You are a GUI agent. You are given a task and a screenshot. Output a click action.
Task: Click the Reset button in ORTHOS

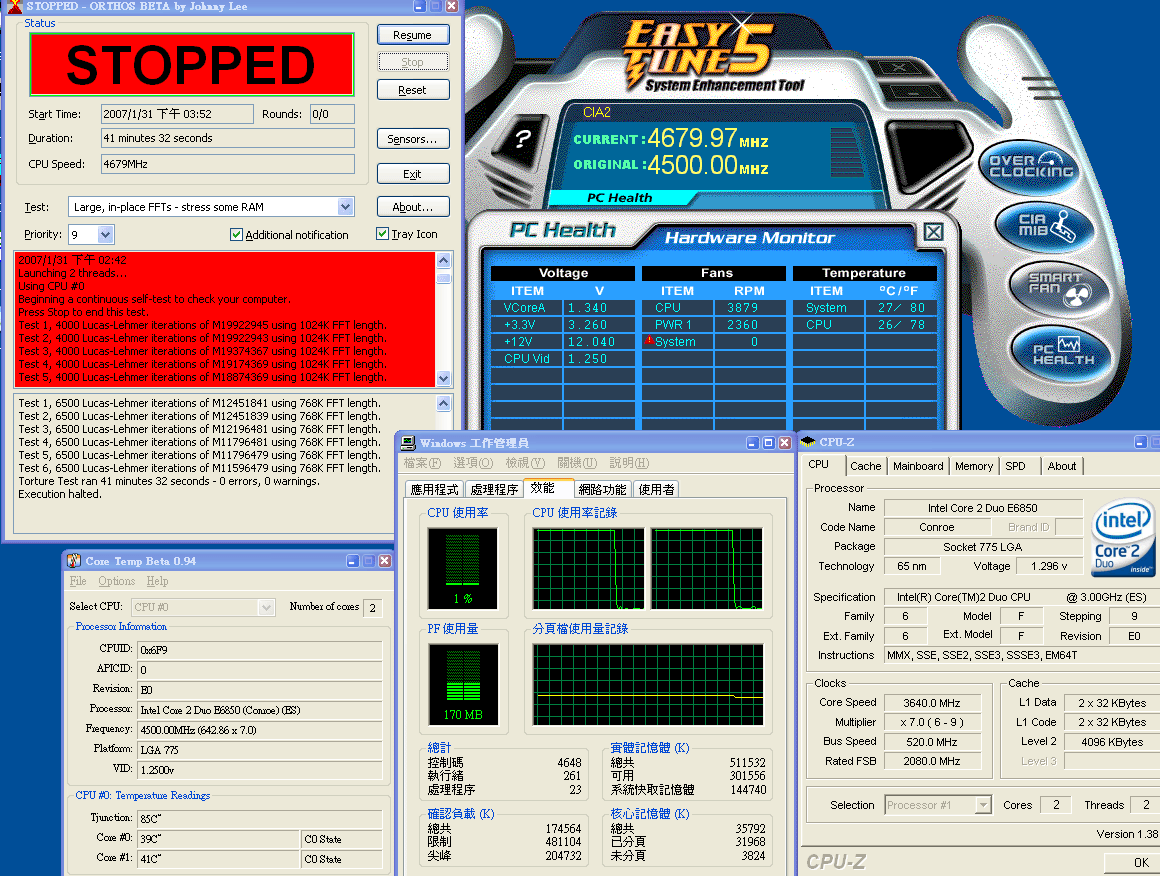(x=413, y=90)
